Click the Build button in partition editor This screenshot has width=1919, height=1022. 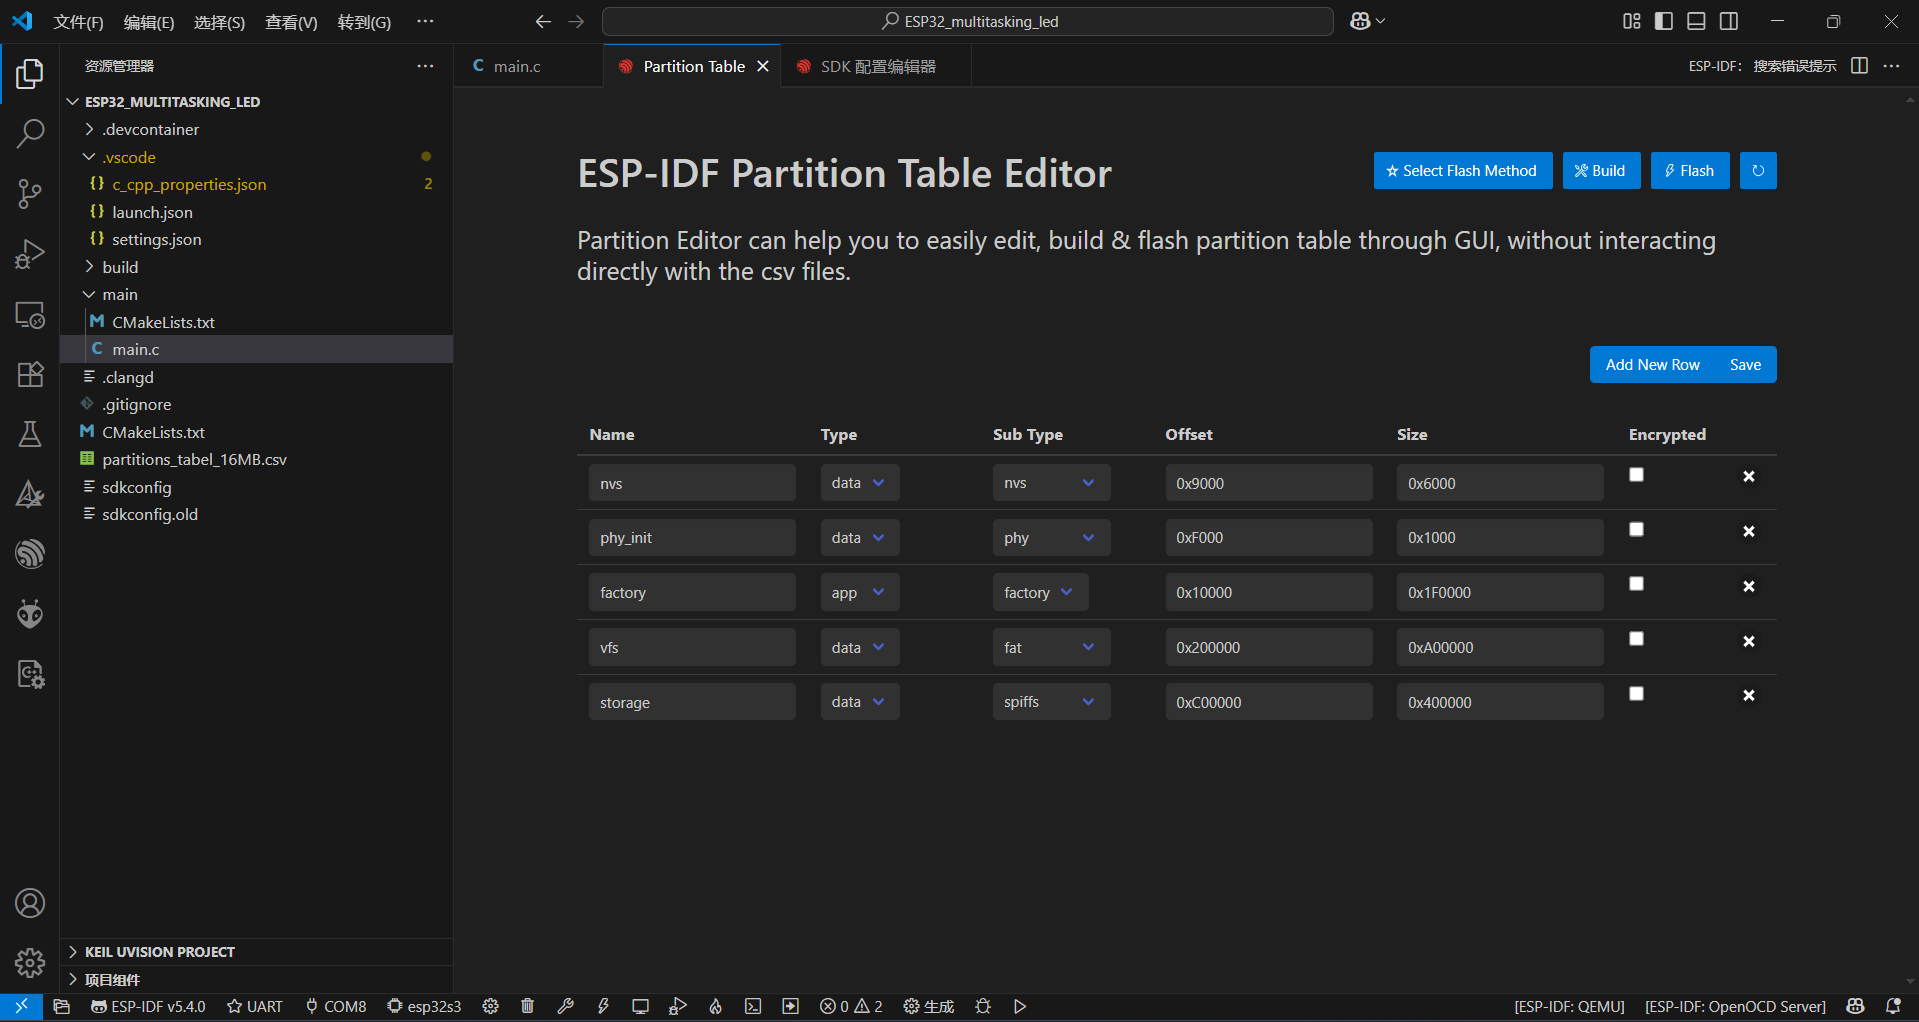1600,171
